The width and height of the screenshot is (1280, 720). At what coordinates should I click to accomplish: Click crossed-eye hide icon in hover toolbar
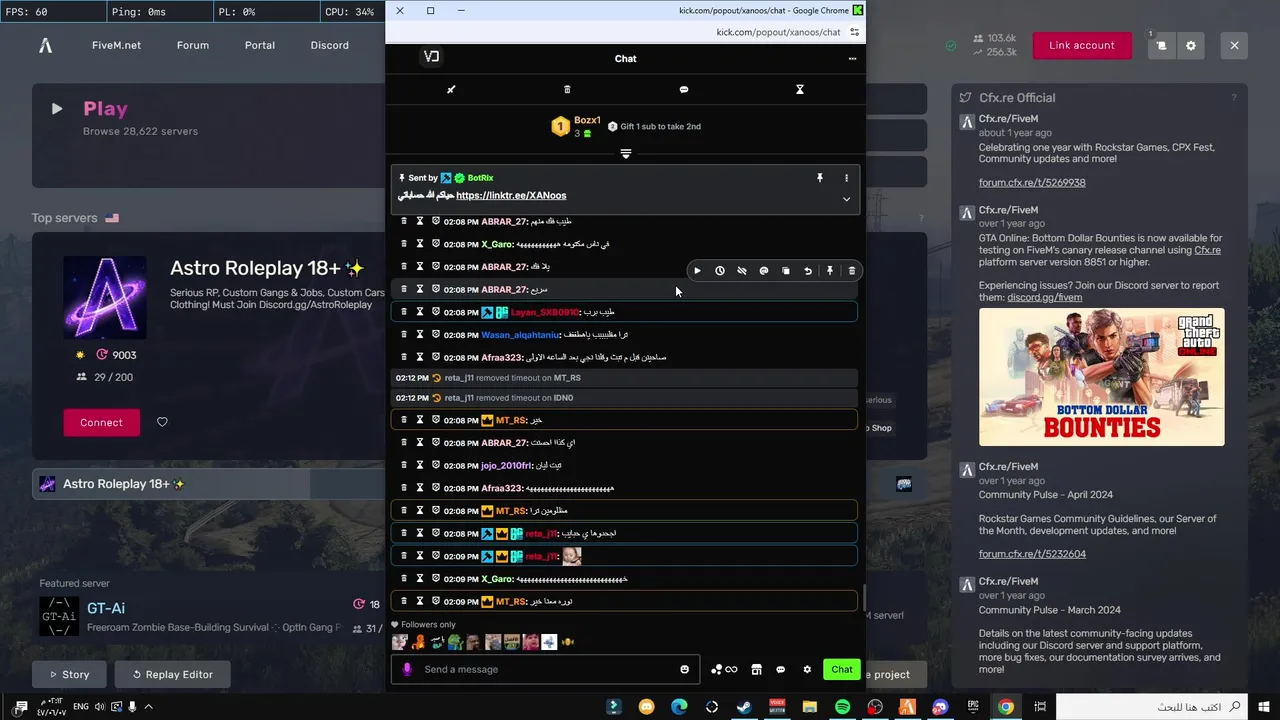pos(741,271)
